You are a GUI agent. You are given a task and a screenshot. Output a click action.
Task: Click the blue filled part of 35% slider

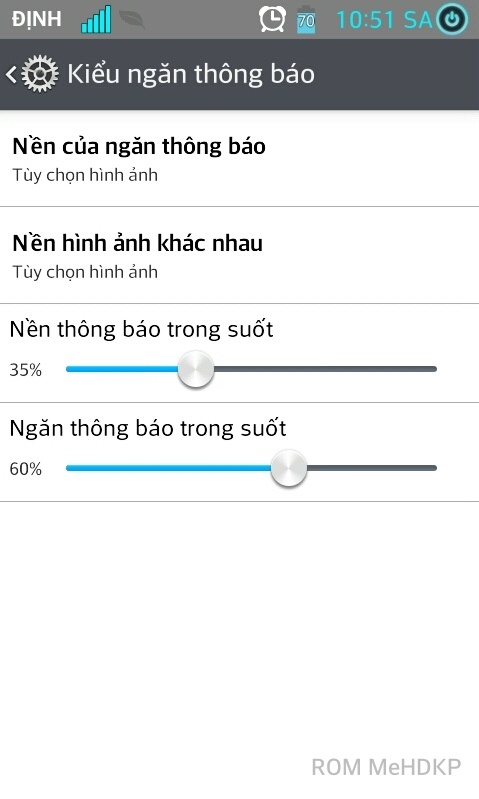pos(122,369)
